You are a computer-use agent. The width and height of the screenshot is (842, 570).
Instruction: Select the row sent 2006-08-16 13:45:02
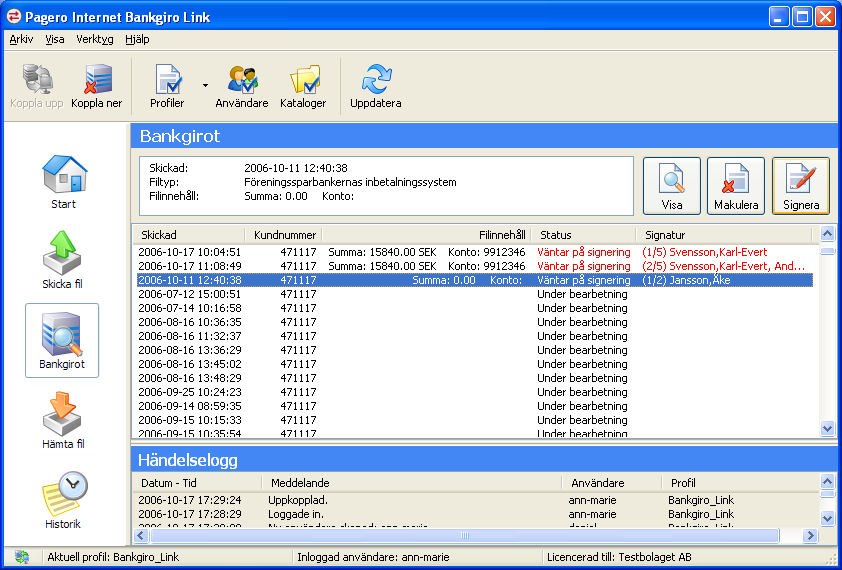pos(473,364)
